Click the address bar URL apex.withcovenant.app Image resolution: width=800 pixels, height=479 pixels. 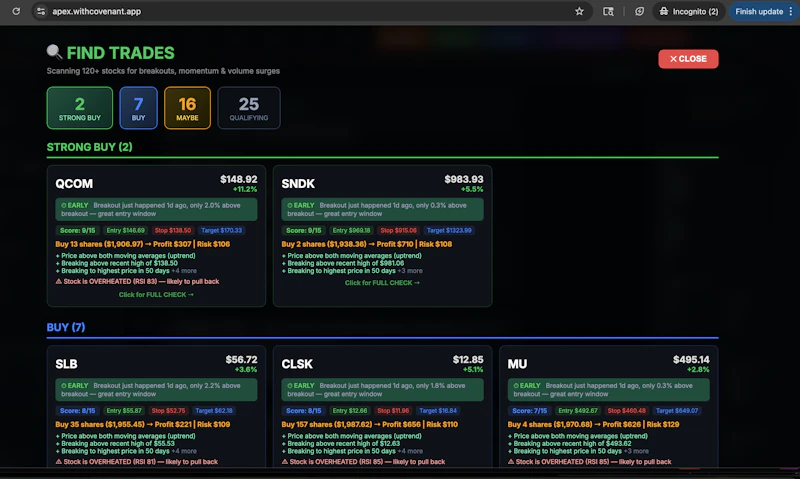[x=96, y=11]
